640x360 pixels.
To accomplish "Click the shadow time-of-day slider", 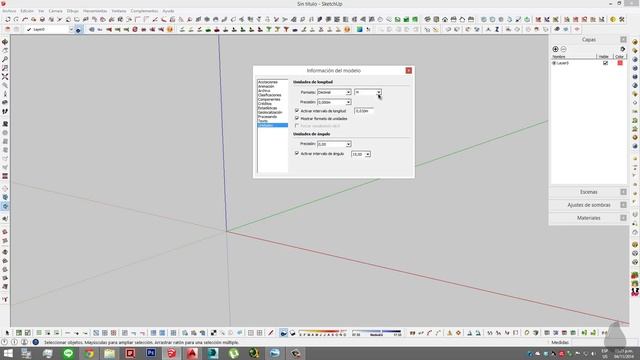I will [376, 333].
